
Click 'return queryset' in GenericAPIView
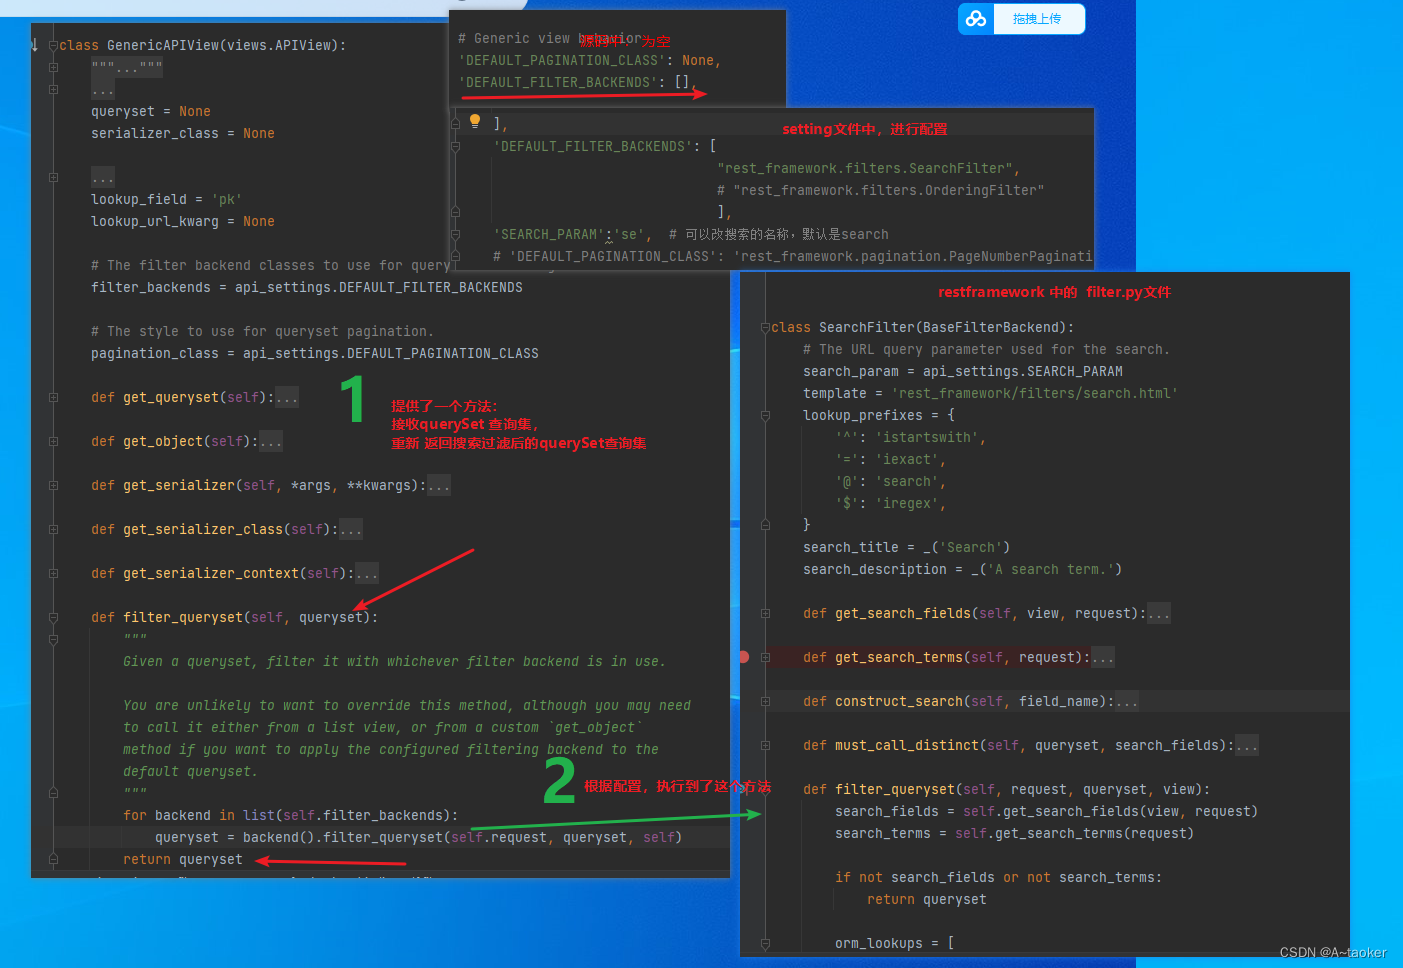click(183, 859)
